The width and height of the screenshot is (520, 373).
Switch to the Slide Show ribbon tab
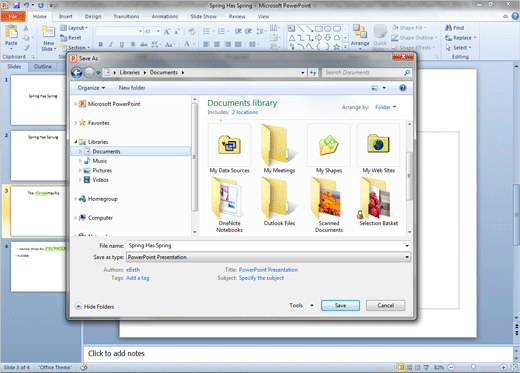pyautogui.click(x=203, y=16)
